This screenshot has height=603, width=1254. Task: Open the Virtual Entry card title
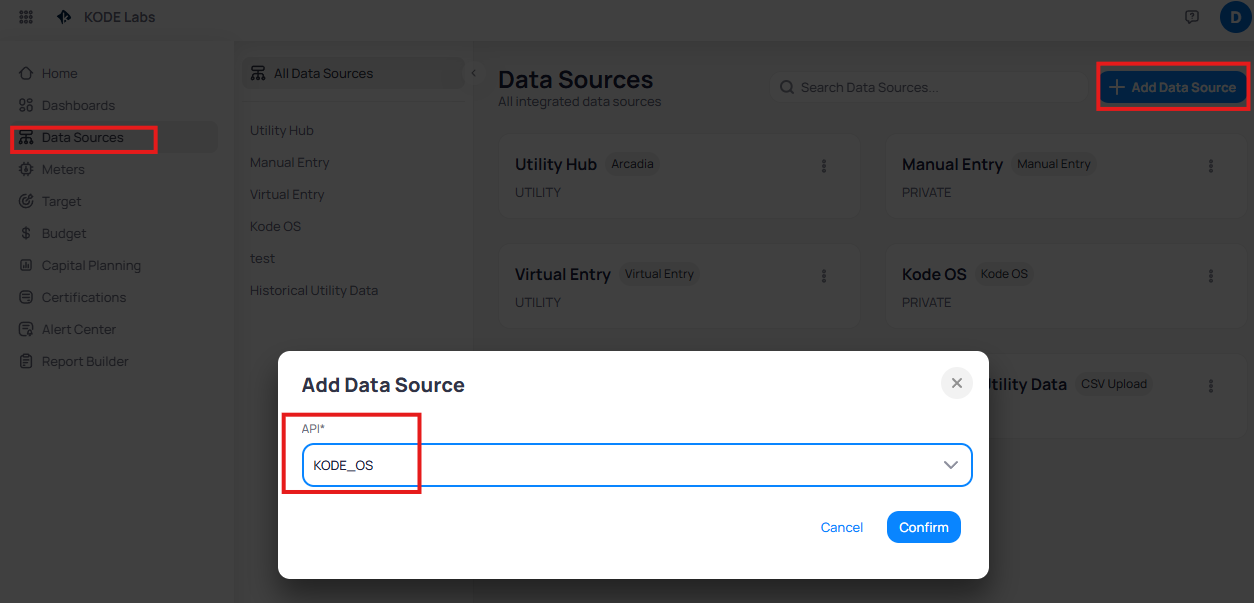(562, 274)
